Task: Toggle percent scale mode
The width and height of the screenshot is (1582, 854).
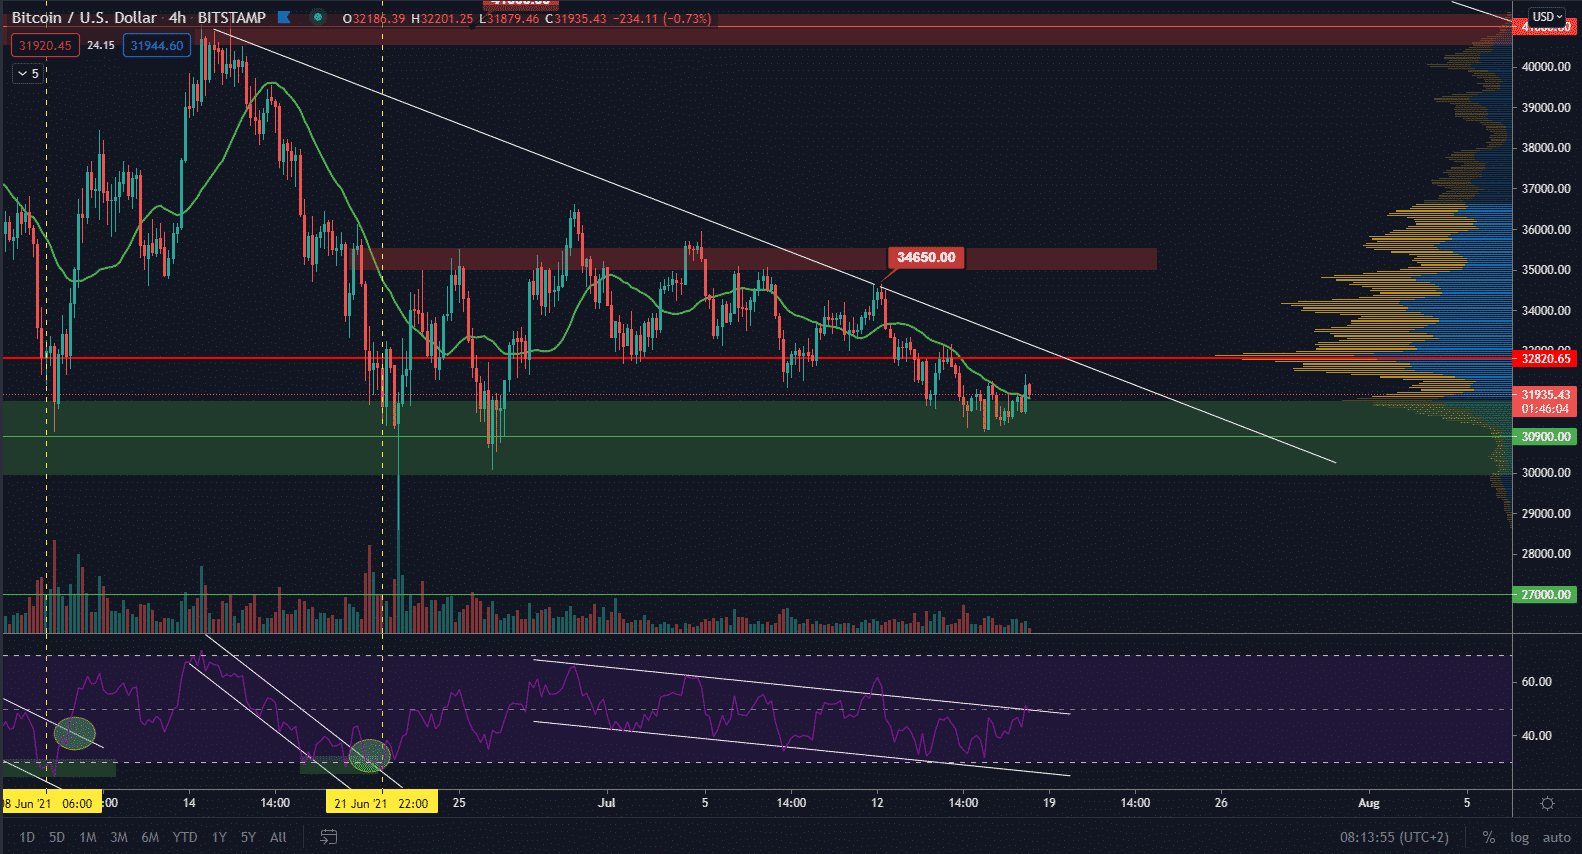Action: point(1489,837)
